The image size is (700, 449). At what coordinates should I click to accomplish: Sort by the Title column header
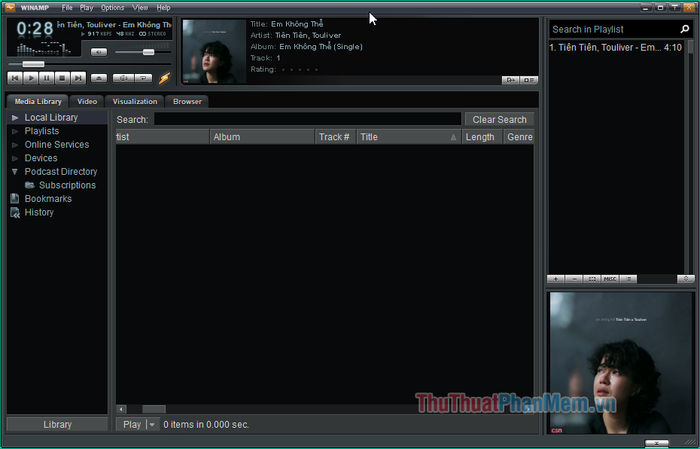(409, 137)
